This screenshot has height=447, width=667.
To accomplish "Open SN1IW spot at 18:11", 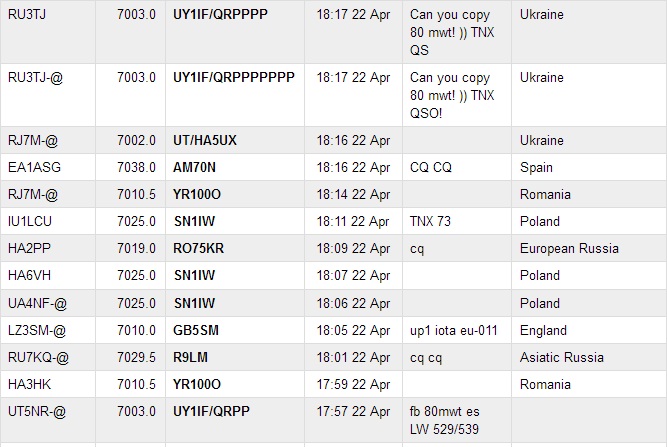I will click(194, 222).
